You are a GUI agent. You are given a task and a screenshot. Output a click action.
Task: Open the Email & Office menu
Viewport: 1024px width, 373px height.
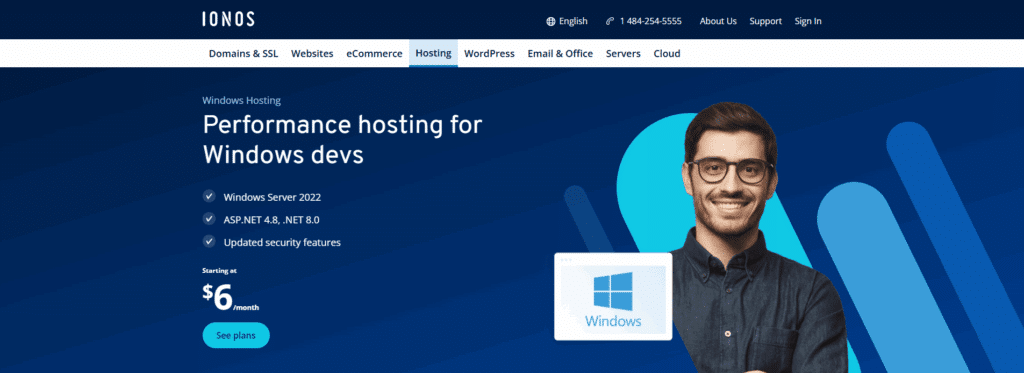pos(560,54)
